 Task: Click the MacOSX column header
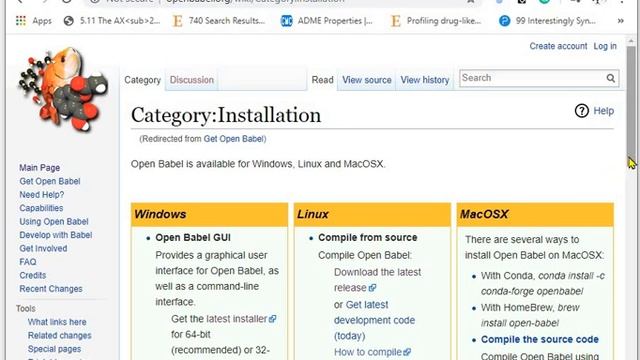pos(535,214)
